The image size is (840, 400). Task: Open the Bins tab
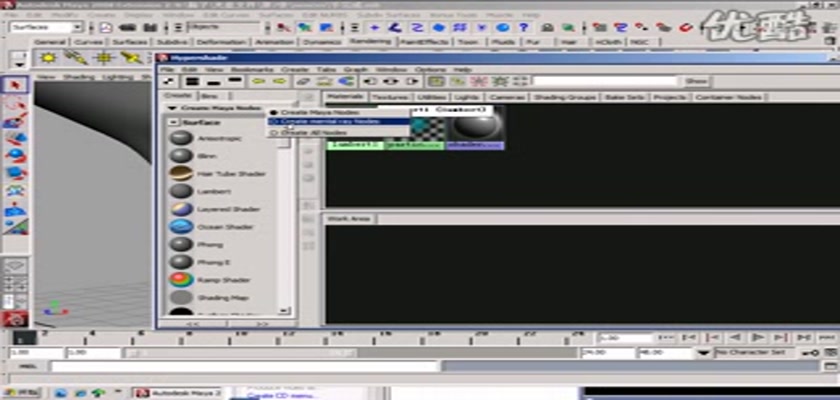tap(207, 96)
